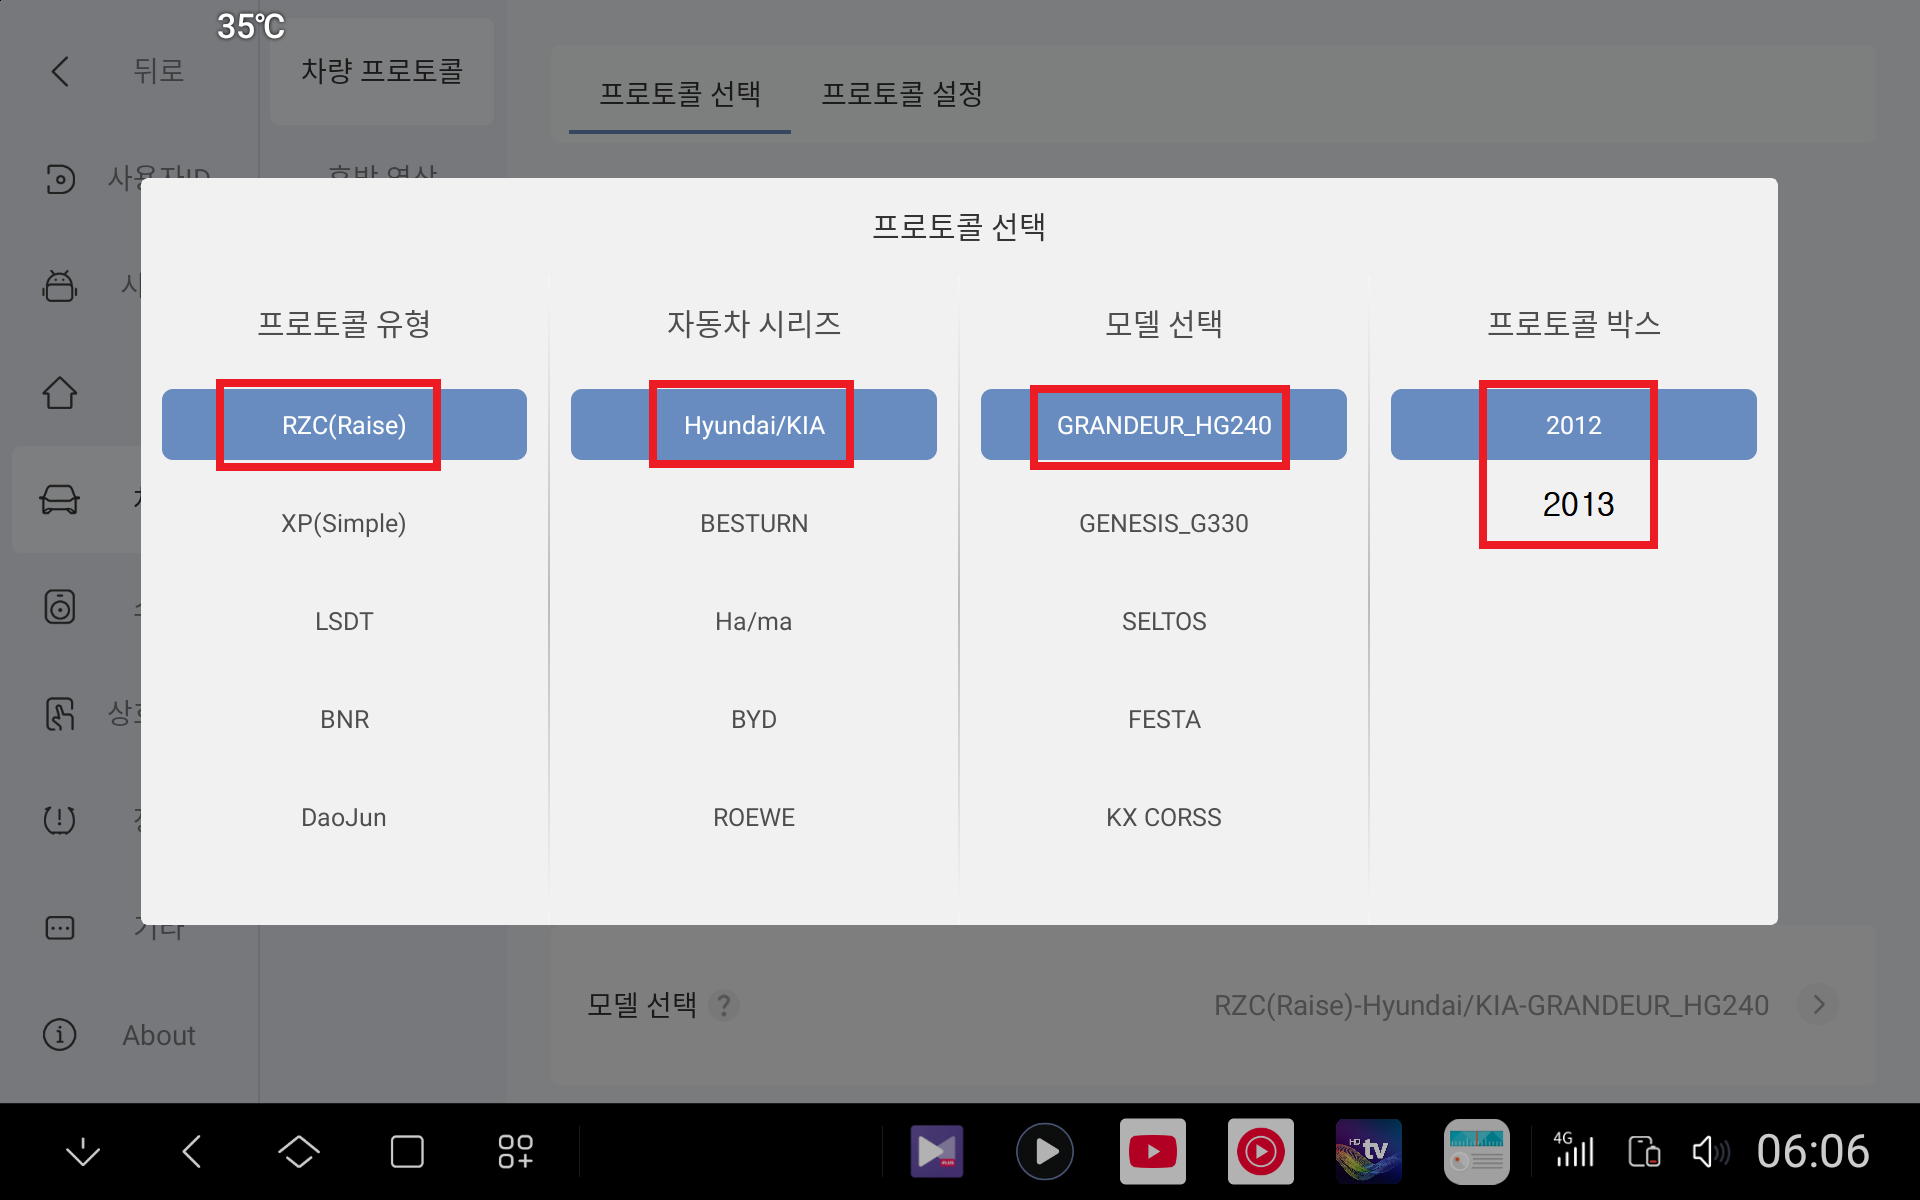
Task: Select GRANDEUR_HG240 model
Action: click(1164, 425)
